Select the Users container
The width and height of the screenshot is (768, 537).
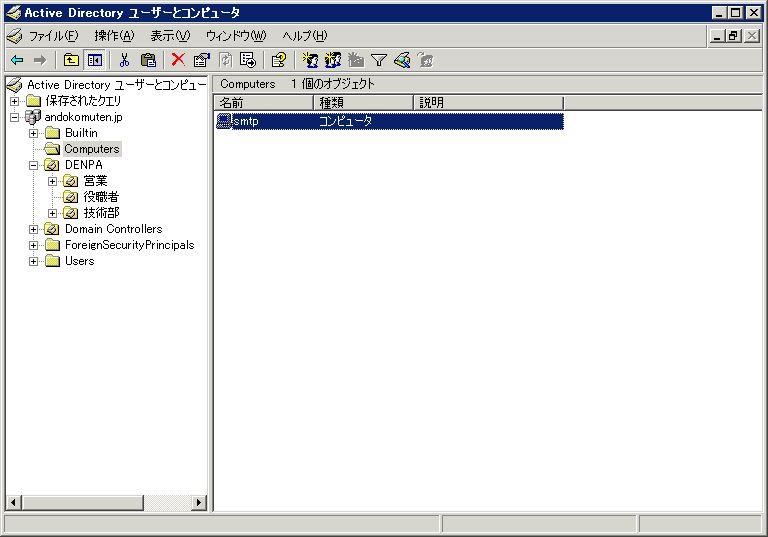tap(79, 261)
